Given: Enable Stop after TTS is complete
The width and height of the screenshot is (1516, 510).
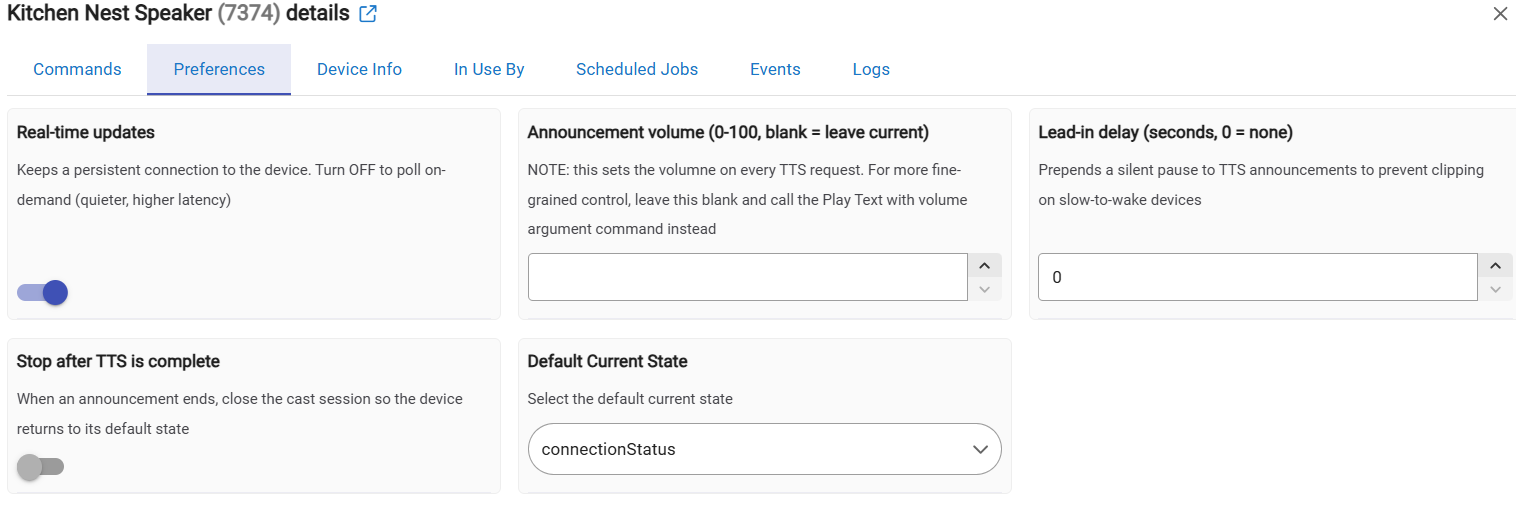Looking at the screenshot, I should 41,466.
